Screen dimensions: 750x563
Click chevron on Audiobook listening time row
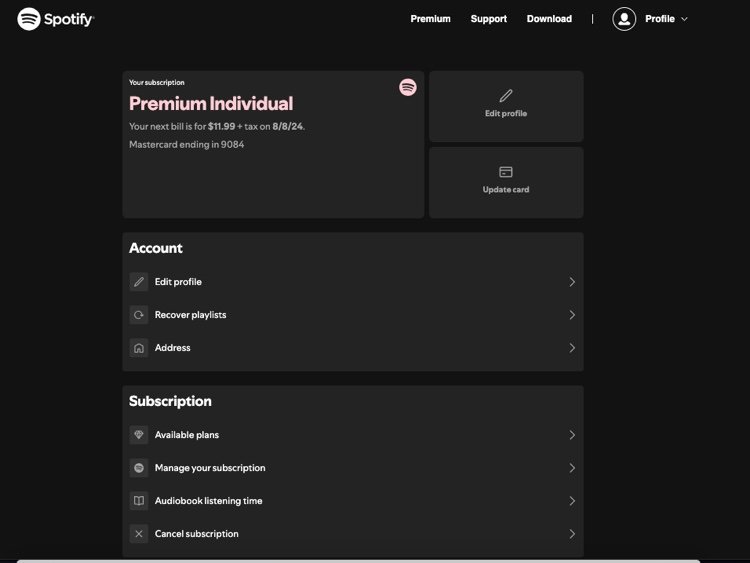click(572, 501)
